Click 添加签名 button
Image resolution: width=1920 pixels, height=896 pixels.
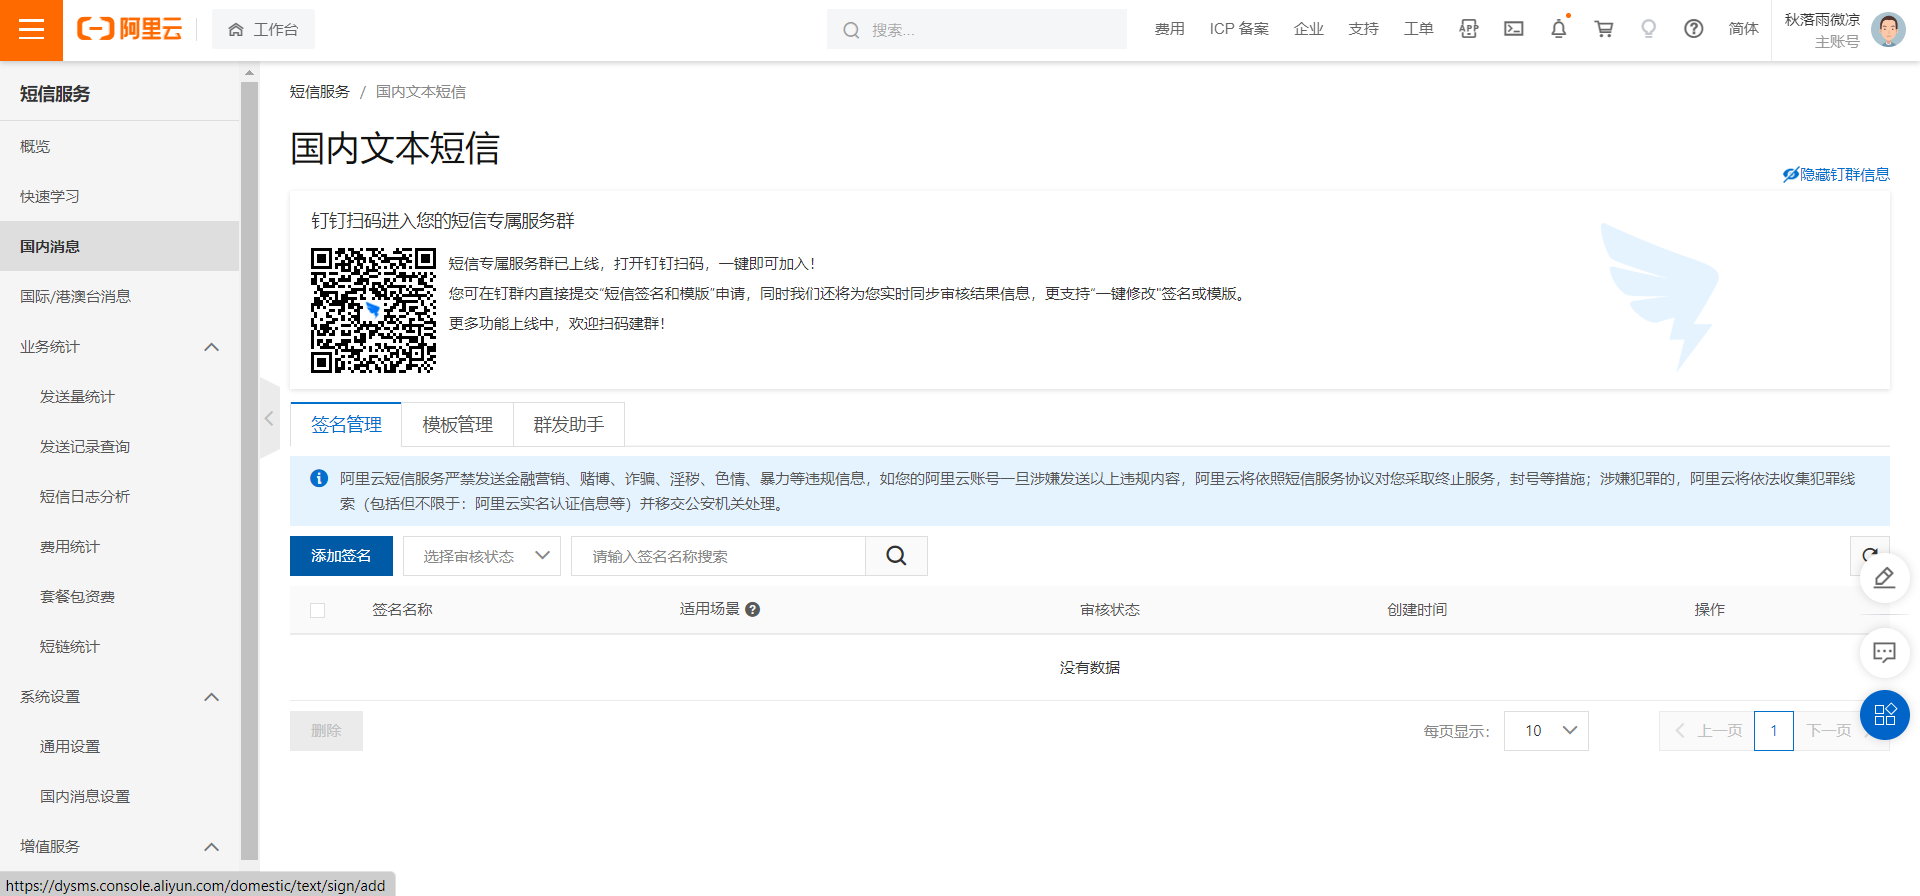coord(341,556)
